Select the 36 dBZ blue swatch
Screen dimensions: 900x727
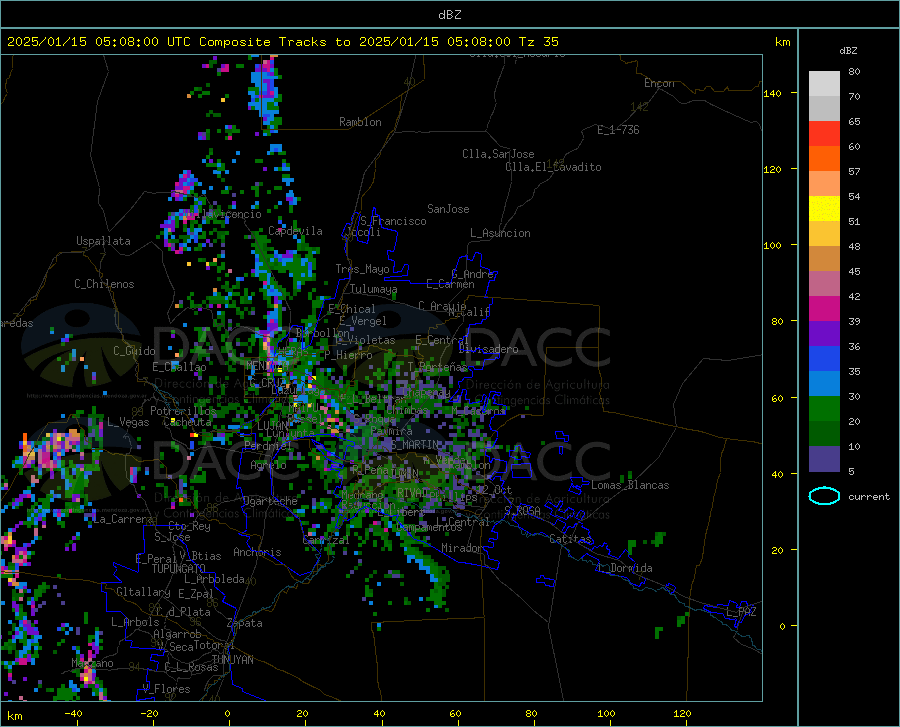(824, 359)
